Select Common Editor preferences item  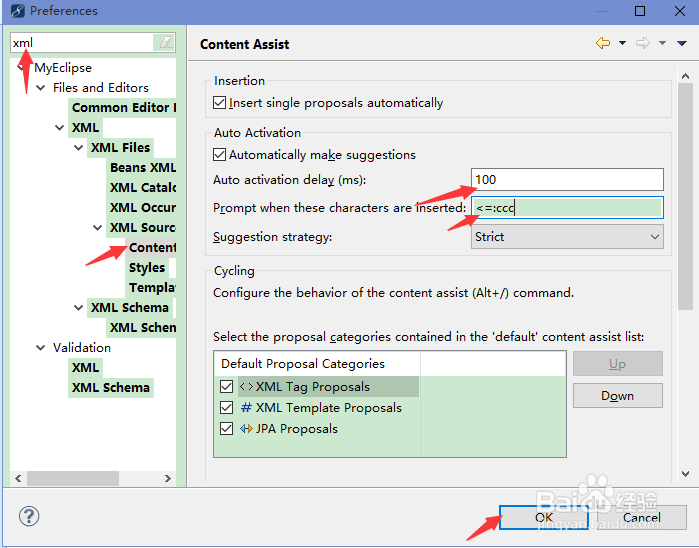(x=123, y=107)
